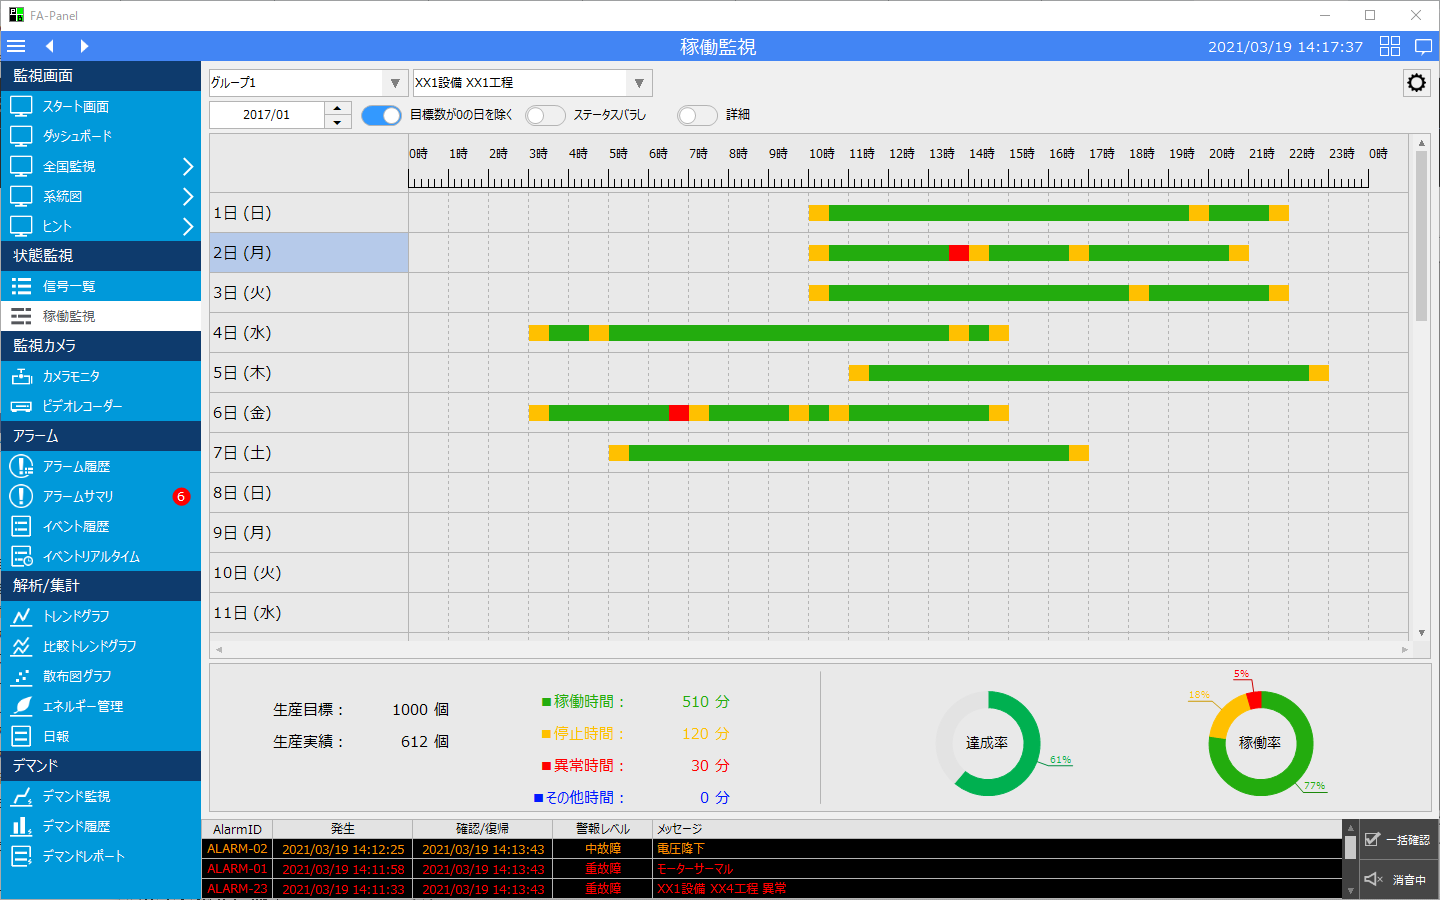
Task: Click red abnormal segment on 6日 timeline
Action: (x=679, y=413)
